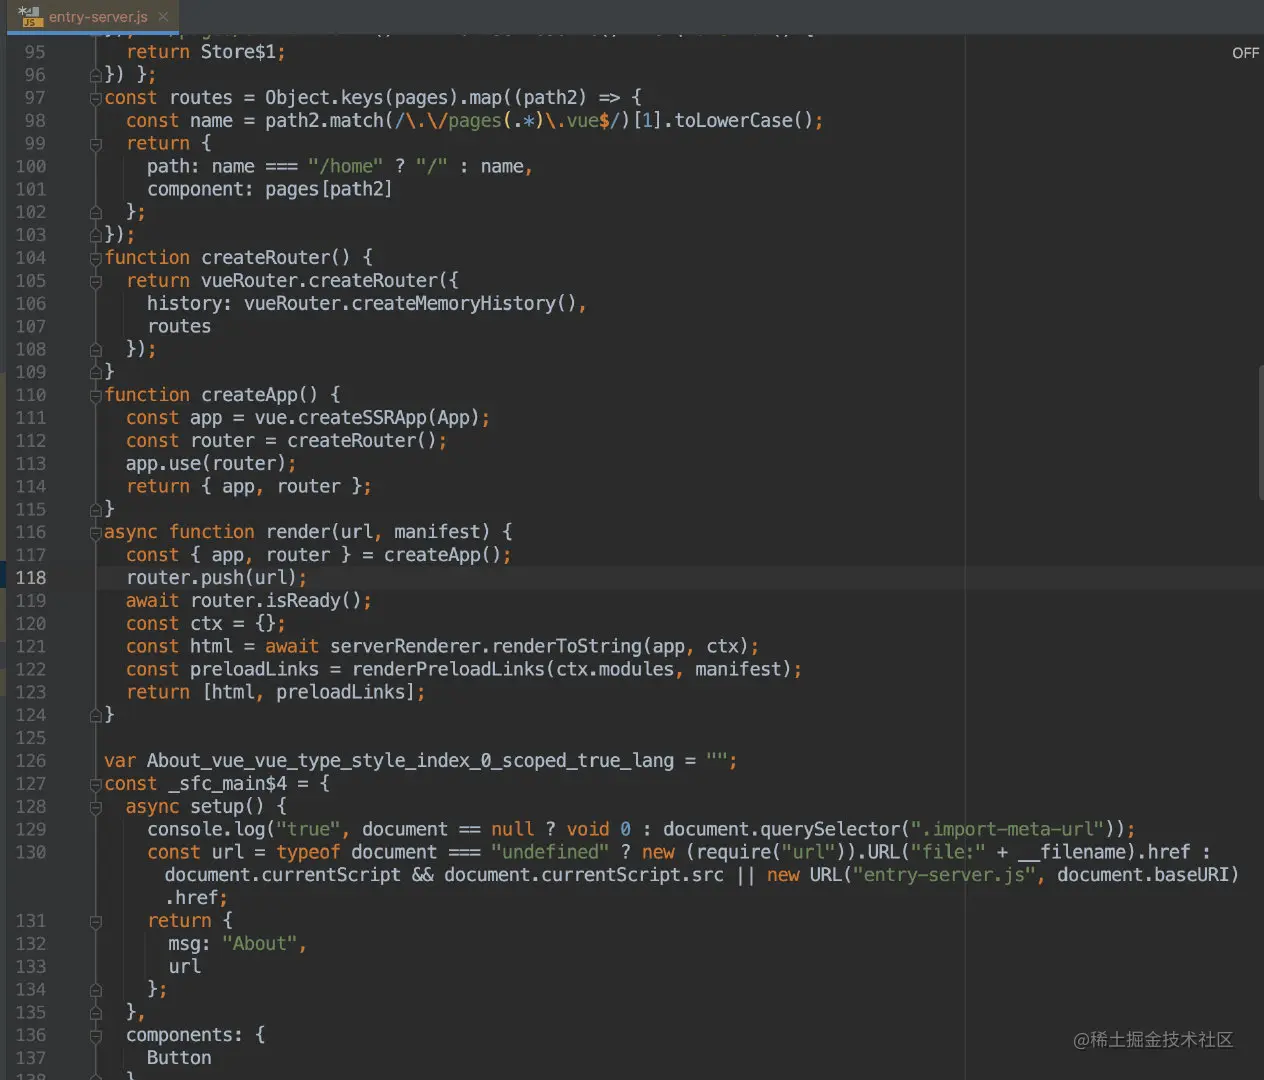This screenshot has height=1080, width=1264.
Task: Click 'createSSRApp' on line 111
Action: click(362, 418)
